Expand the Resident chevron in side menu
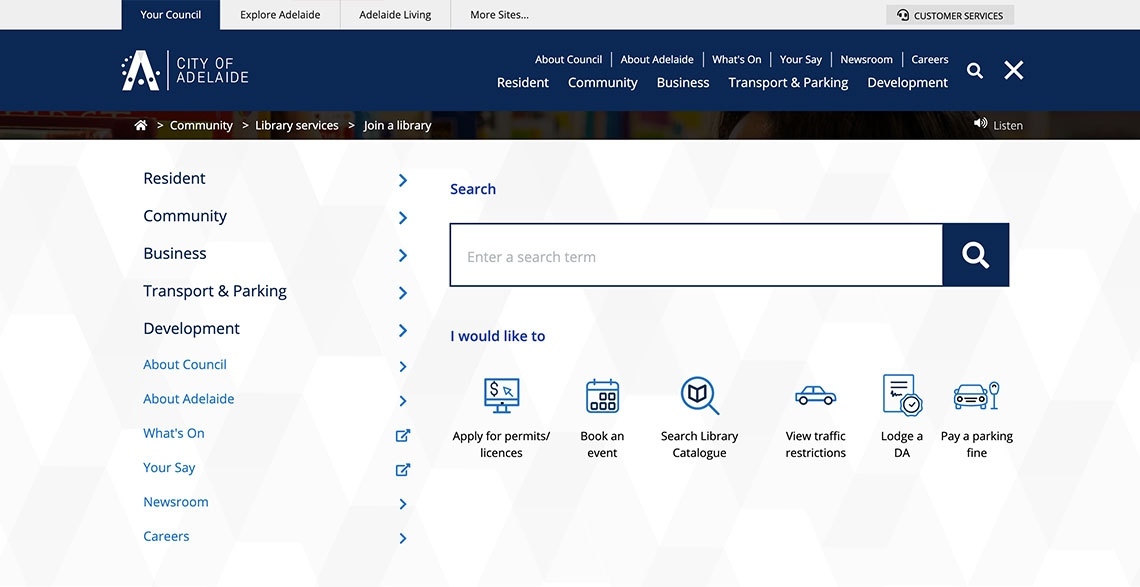The width and height of the screenshot is (1140, 587). 403,180
